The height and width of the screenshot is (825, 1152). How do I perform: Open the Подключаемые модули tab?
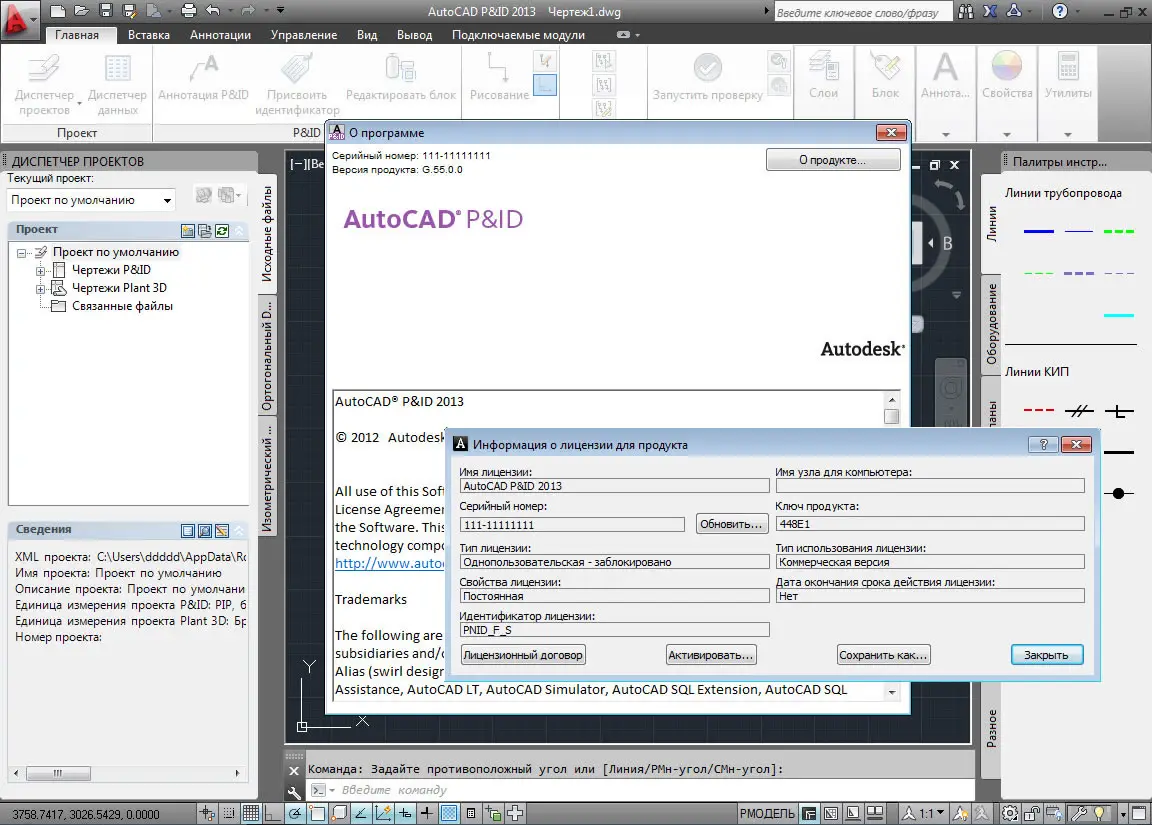coord(518,35)
